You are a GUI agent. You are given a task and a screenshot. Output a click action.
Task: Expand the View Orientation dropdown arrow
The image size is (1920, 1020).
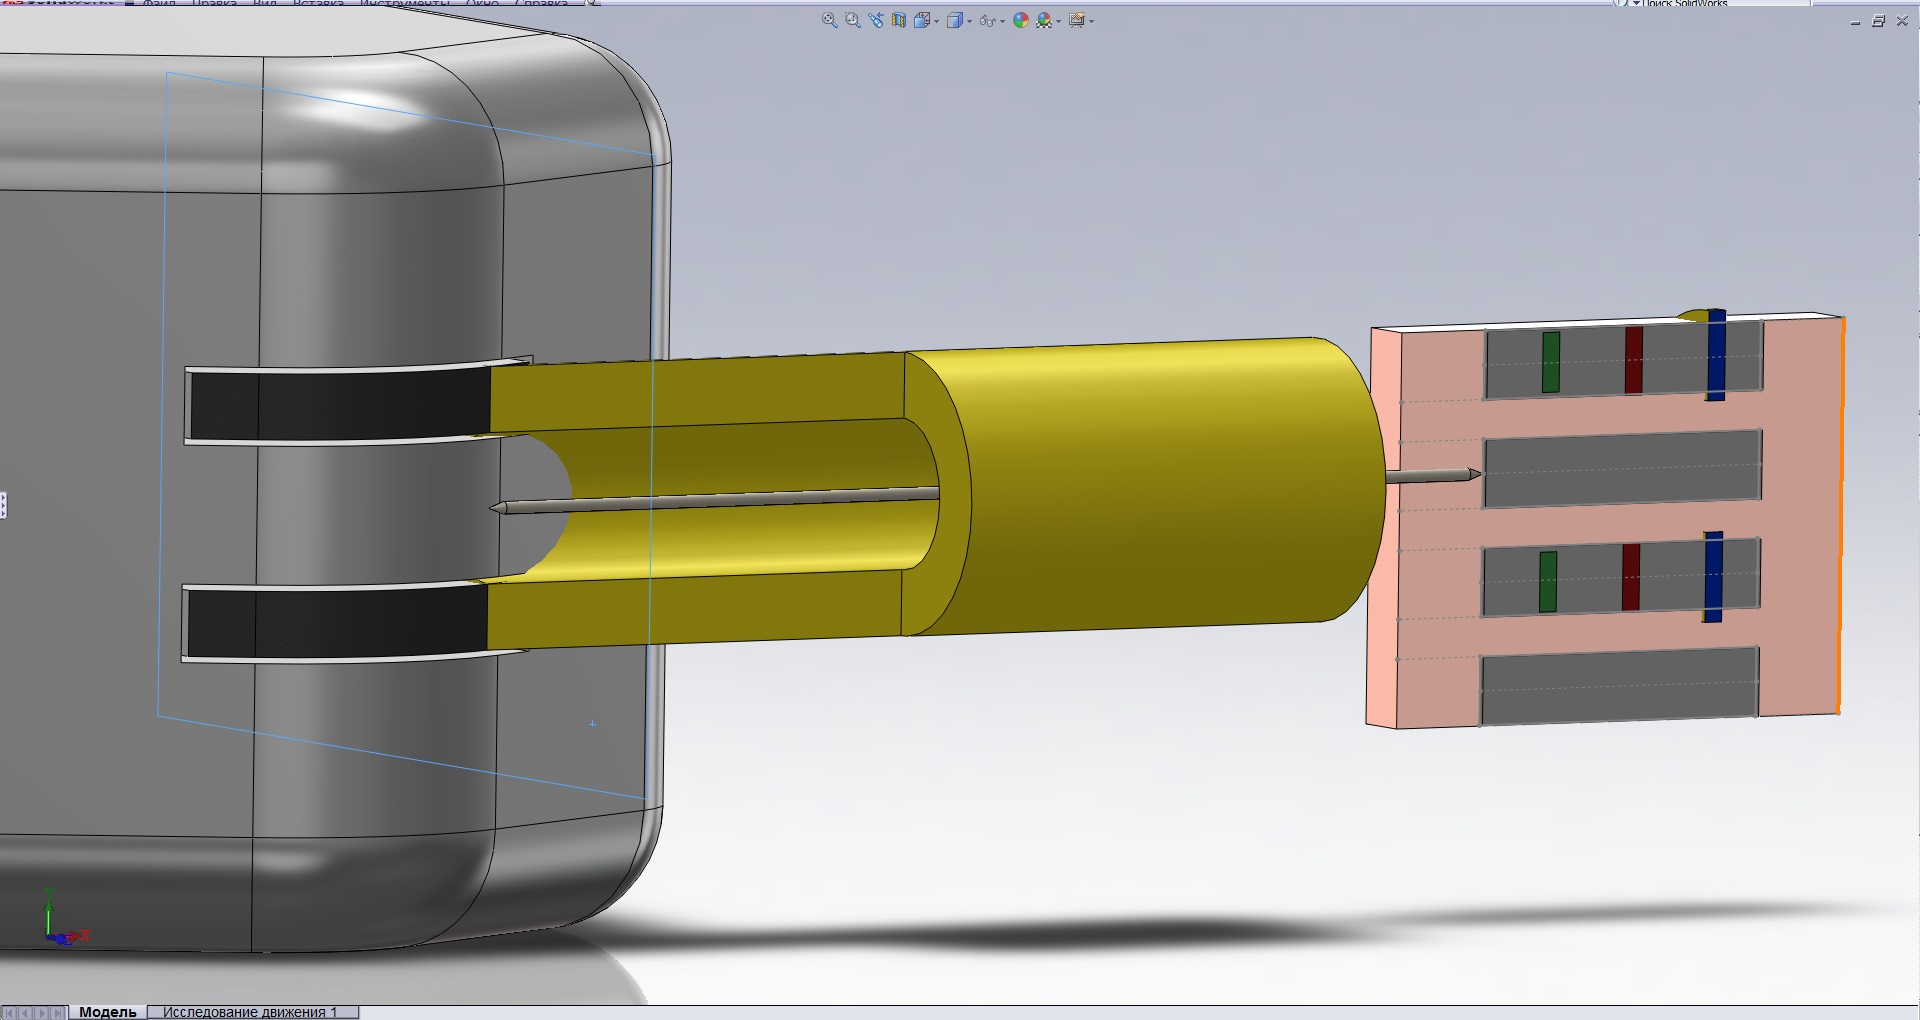(936, 21)
